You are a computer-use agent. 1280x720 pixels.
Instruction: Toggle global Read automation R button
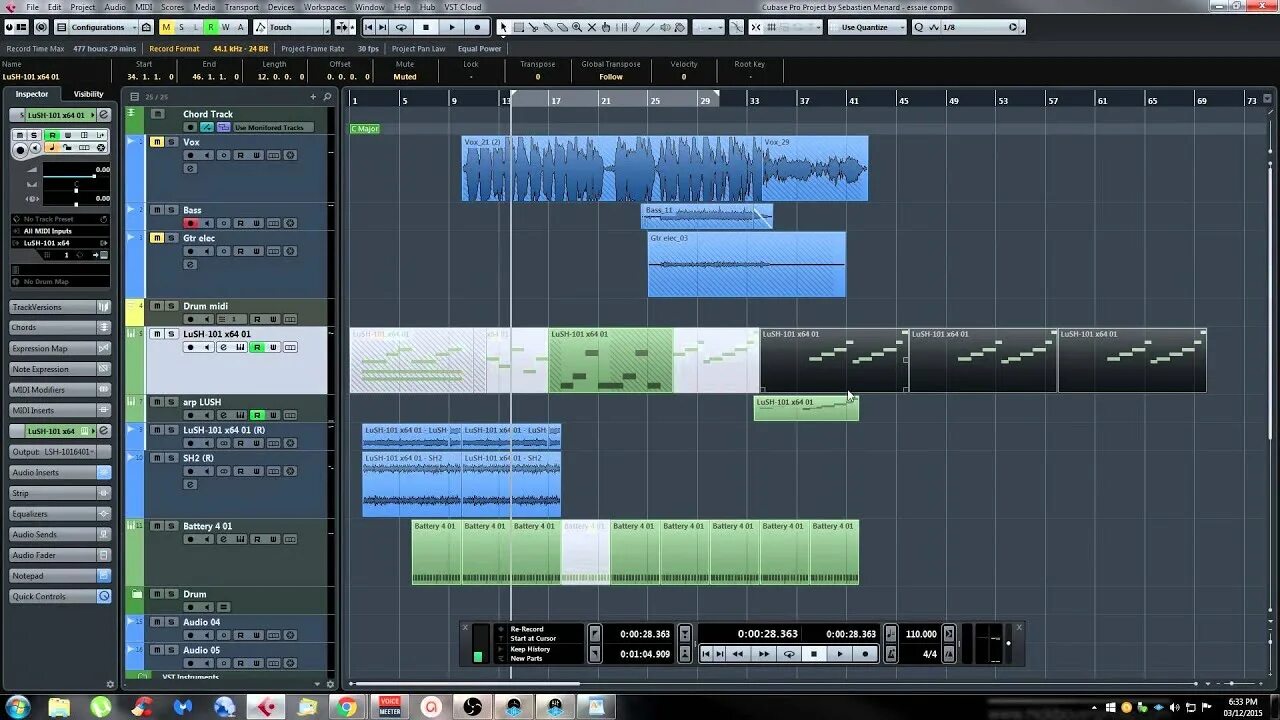tap(211, 27)
